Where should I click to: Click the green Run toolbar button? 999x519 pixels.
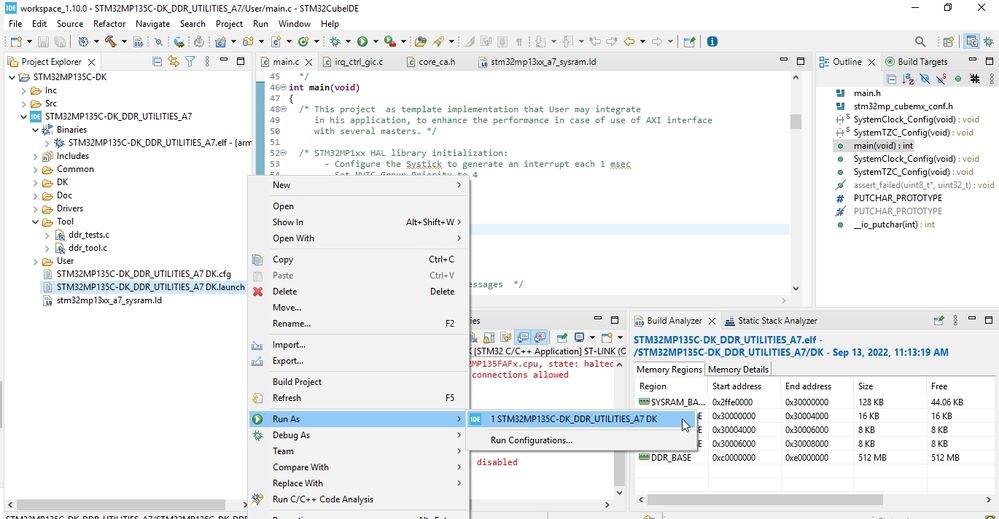click(362, 41)
